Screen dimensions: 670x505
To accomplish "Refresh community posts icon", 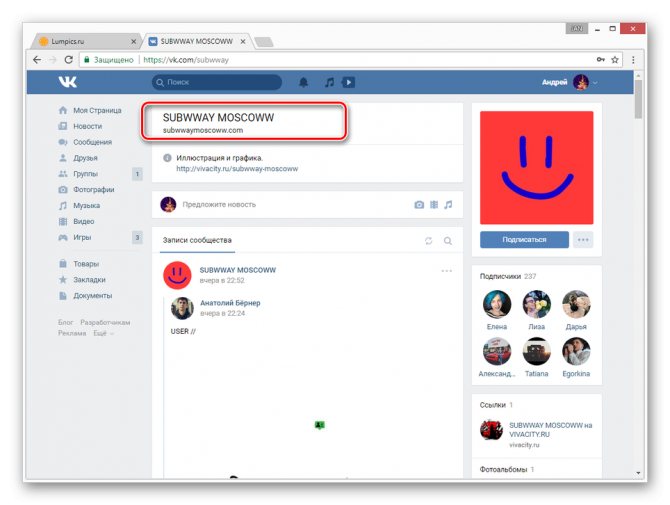I will 429,241.
